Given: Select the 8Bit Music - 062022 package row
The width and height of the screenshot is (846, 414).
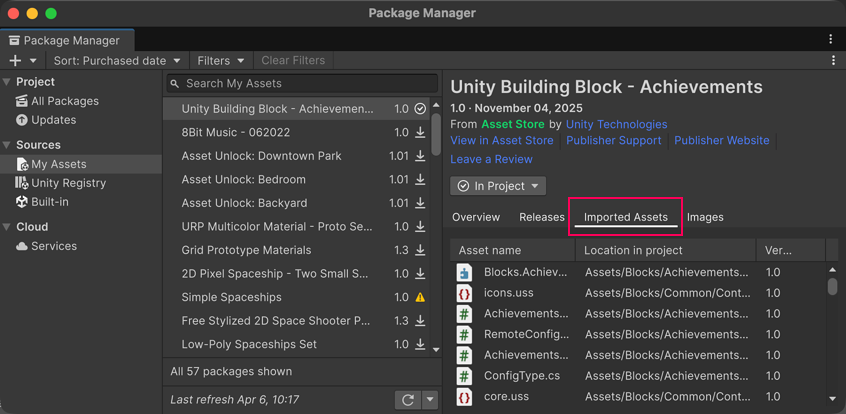Looking at the screenshot, I should (x=296, y=133).
